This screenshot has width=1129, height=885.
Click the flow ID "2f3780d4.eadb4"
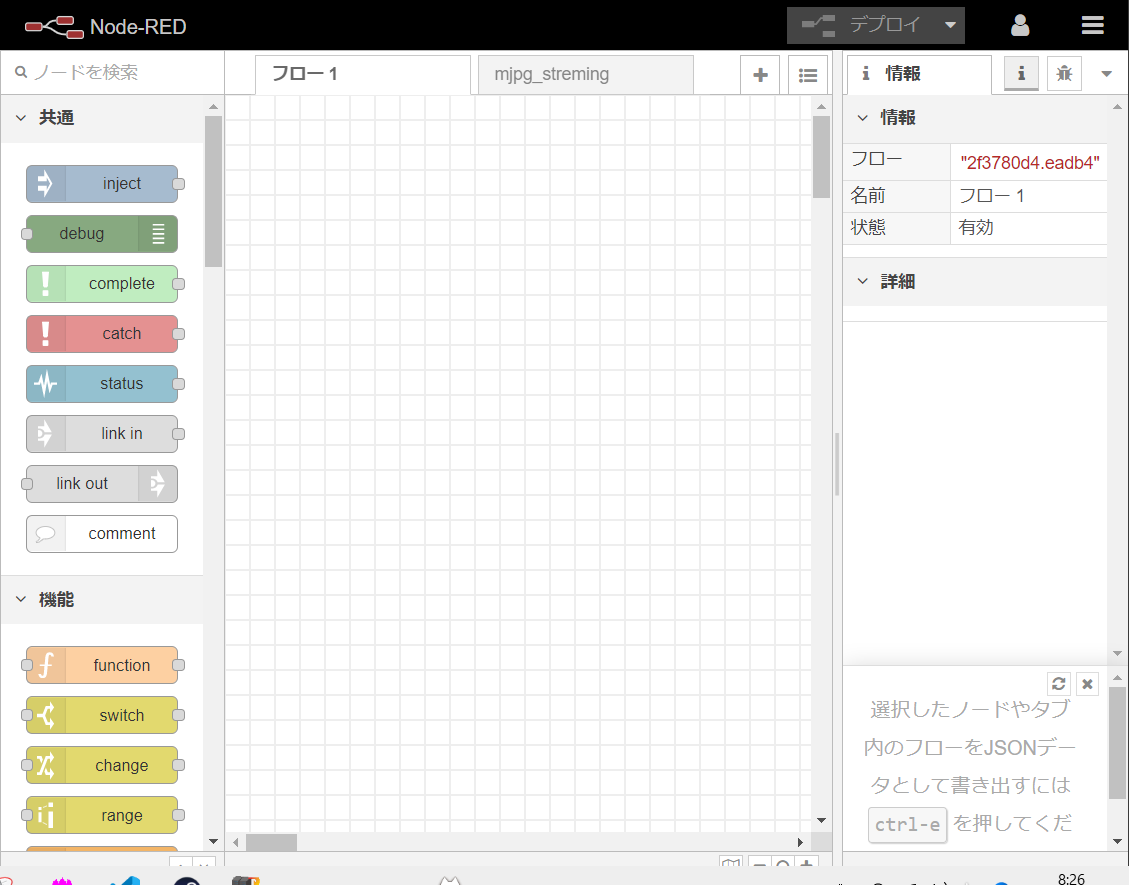pos(1030,163)
